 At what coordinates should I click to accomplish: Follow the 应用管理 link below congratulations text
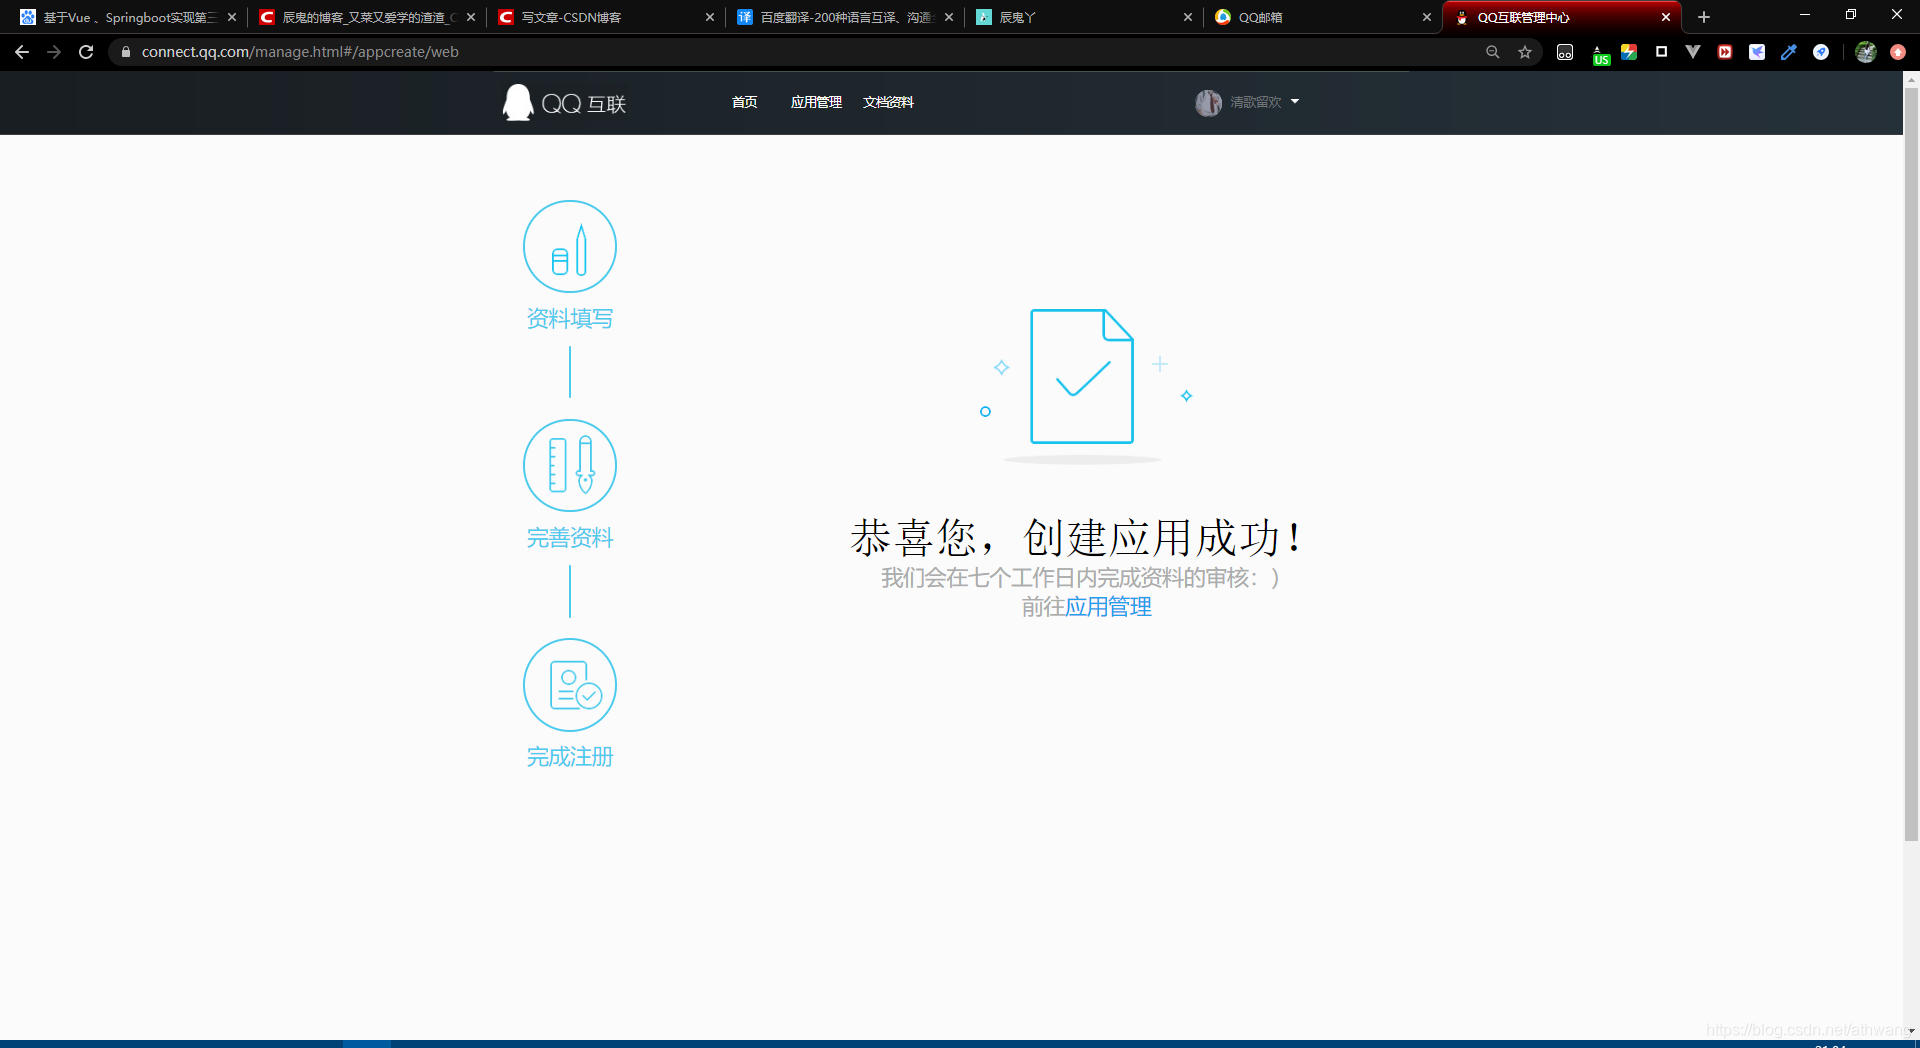(1108, 607)
